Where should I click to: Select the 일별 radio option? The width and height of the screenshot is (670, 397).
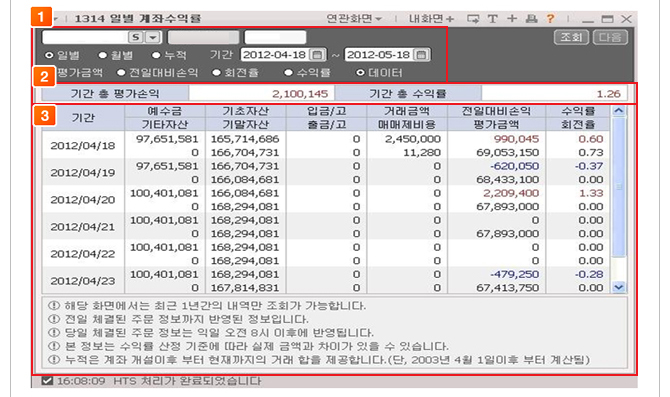click(49, 55)
